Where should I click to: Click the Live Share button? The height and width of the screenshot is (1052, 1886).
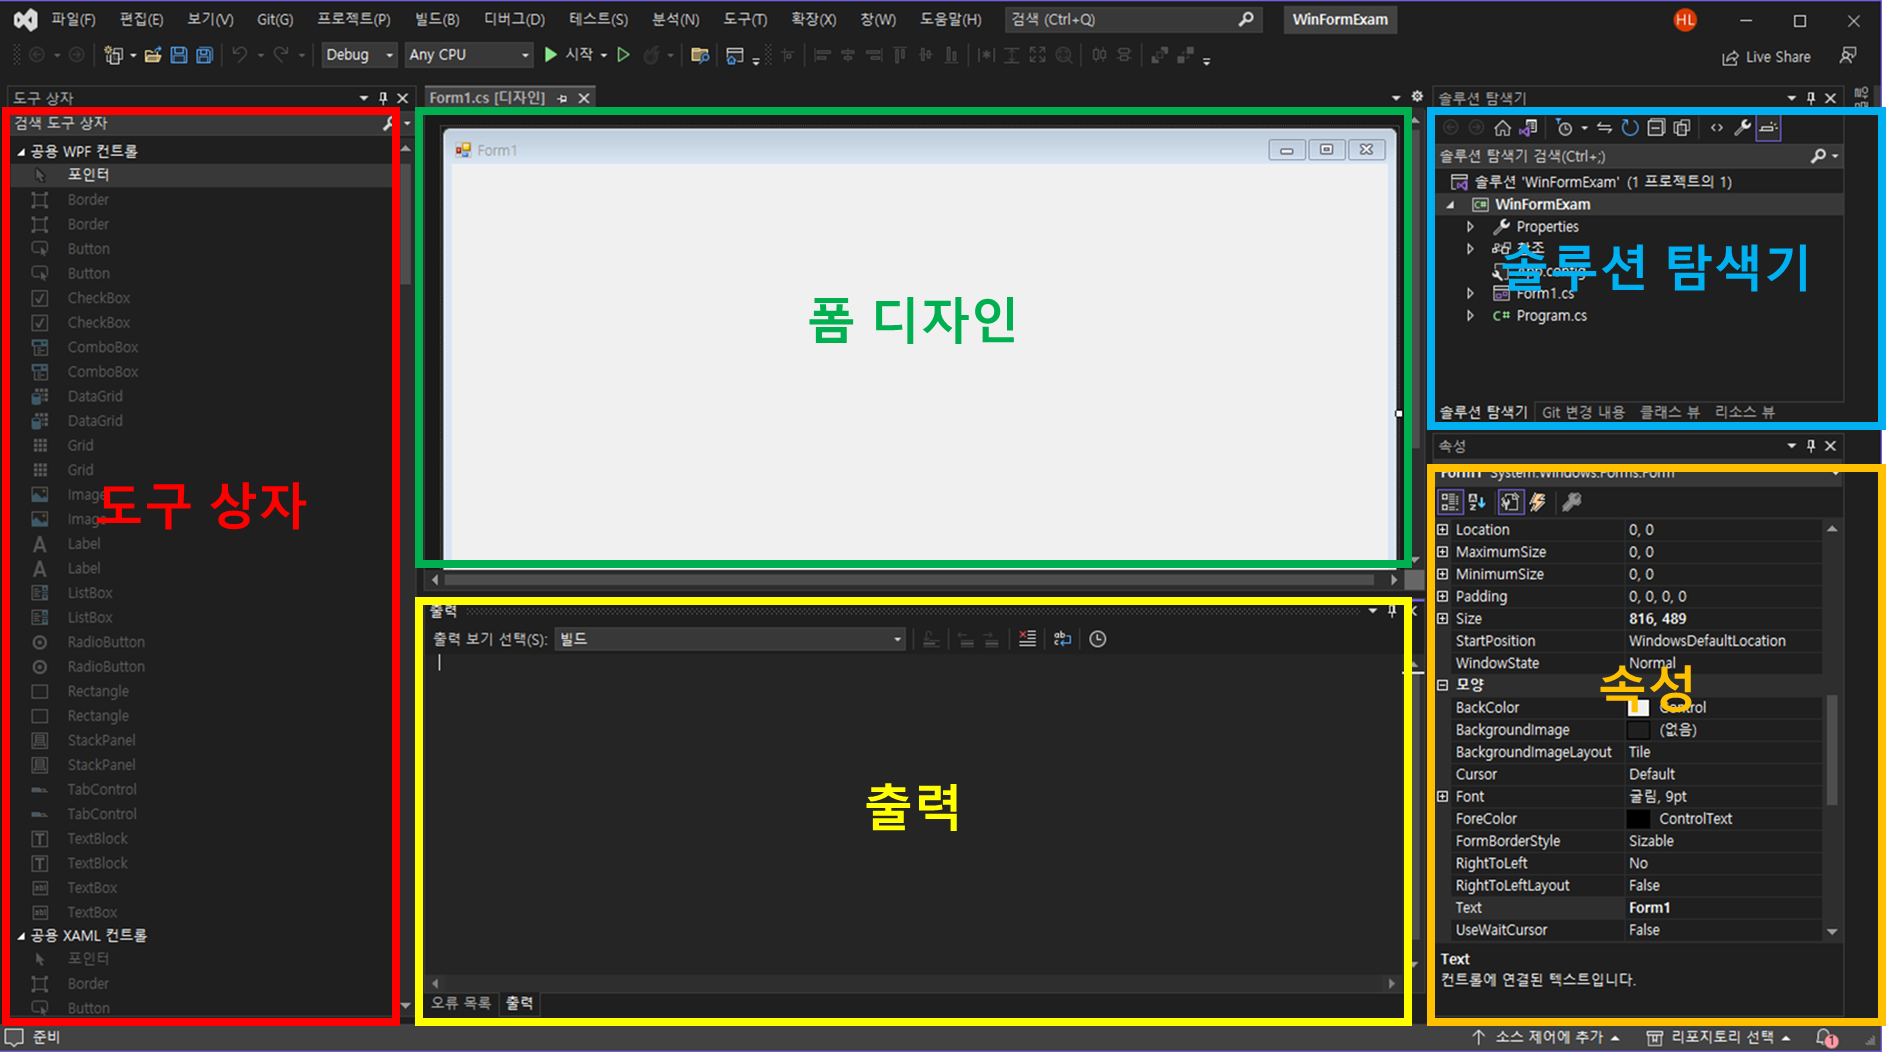pos(1766,57)
